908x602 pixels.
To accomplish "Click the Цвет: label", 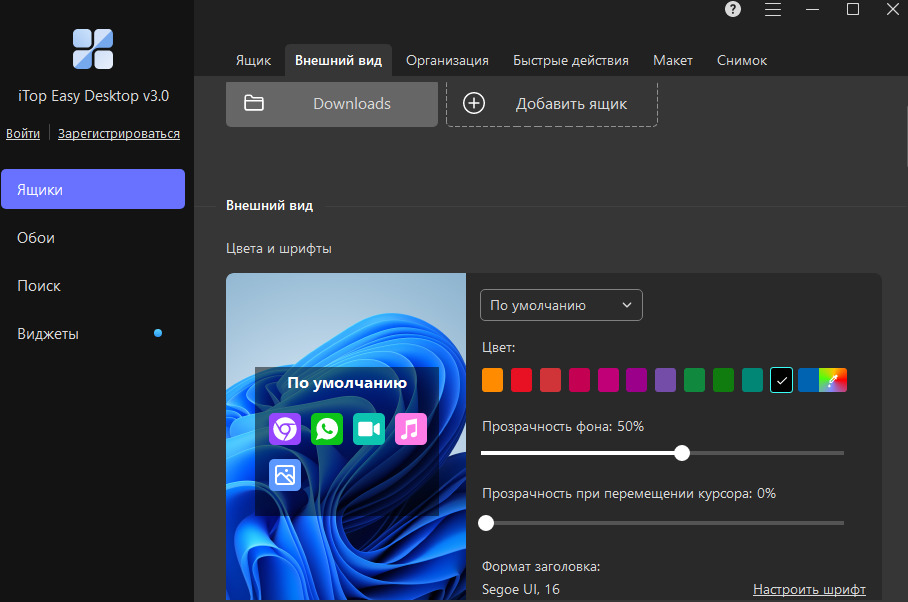I will tap(499, 347).
